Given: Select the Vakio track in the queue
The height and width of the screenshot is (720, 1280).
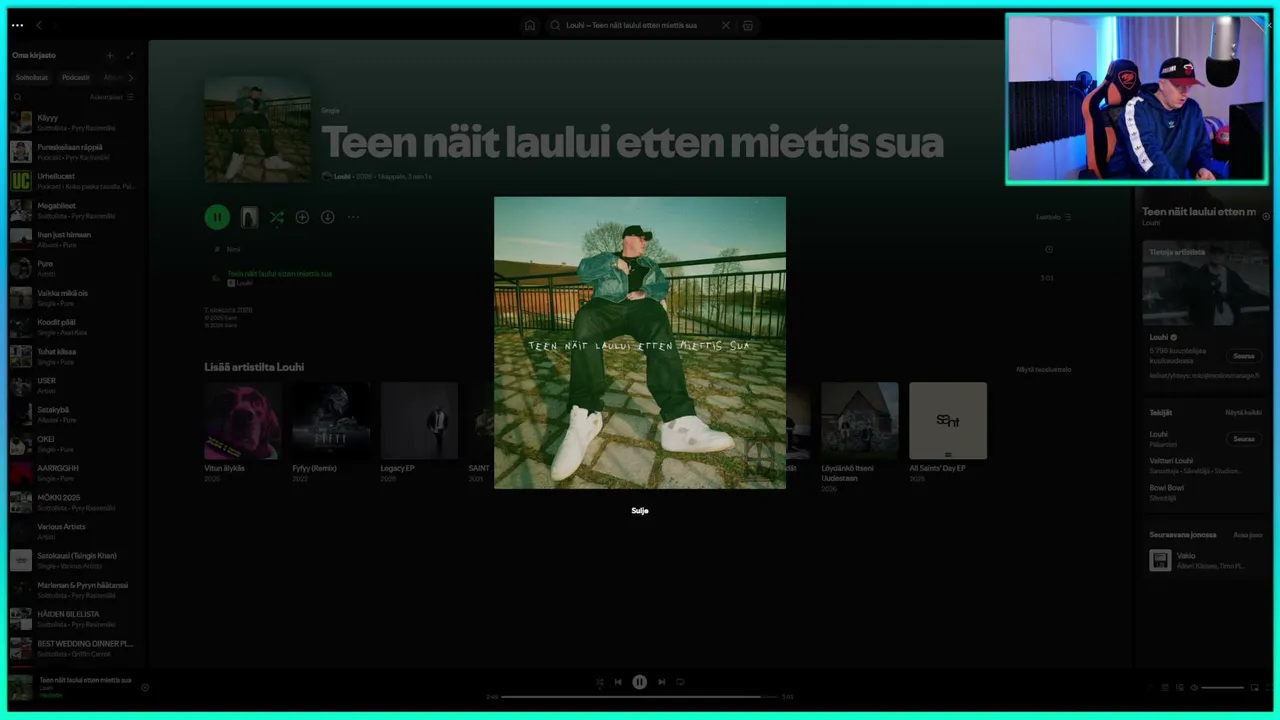Looking at the screenshot, I should [1205, 560].
